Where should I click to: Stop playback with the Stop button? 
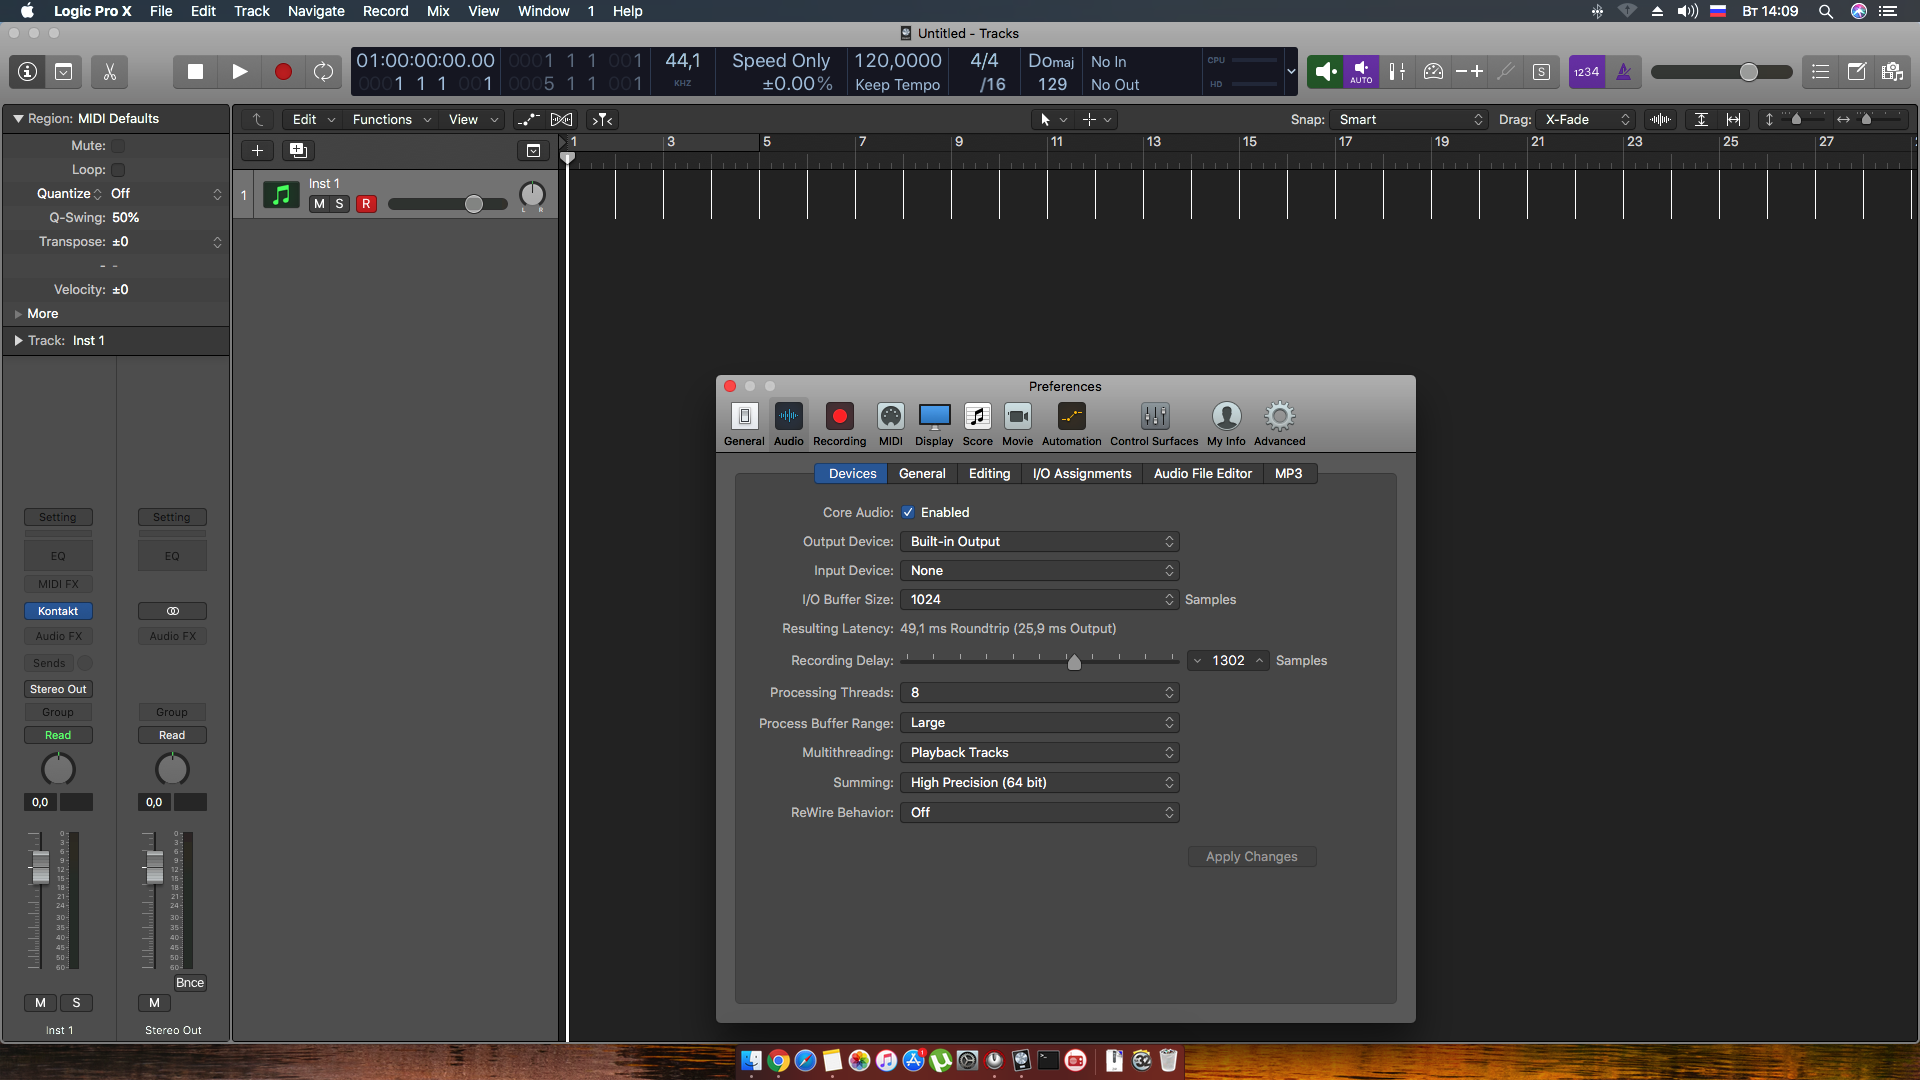[196, 72]
